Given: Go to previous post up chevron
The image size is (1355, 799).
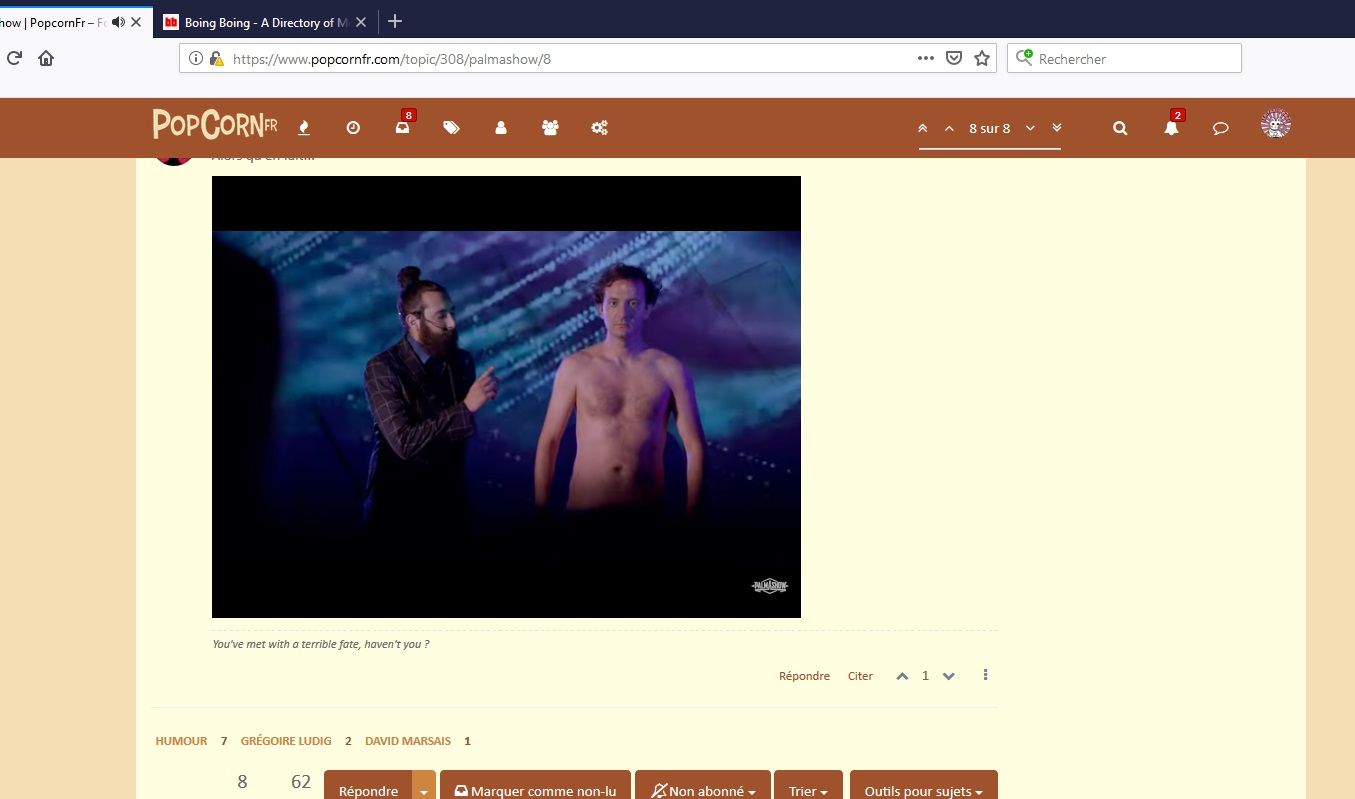Looking at the screenshot, I should tap(949, 128).
